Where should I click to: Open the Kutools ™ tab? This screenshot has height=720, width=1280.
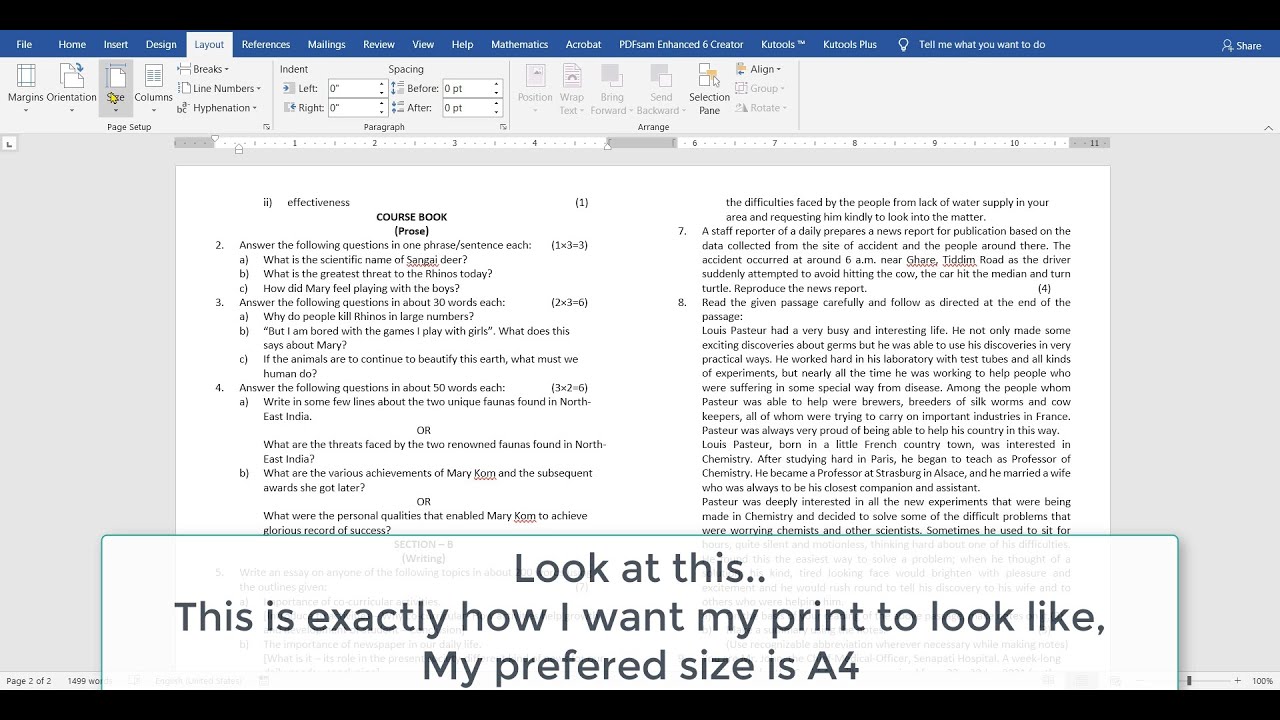pyautogui.click(x=783, y=44)
